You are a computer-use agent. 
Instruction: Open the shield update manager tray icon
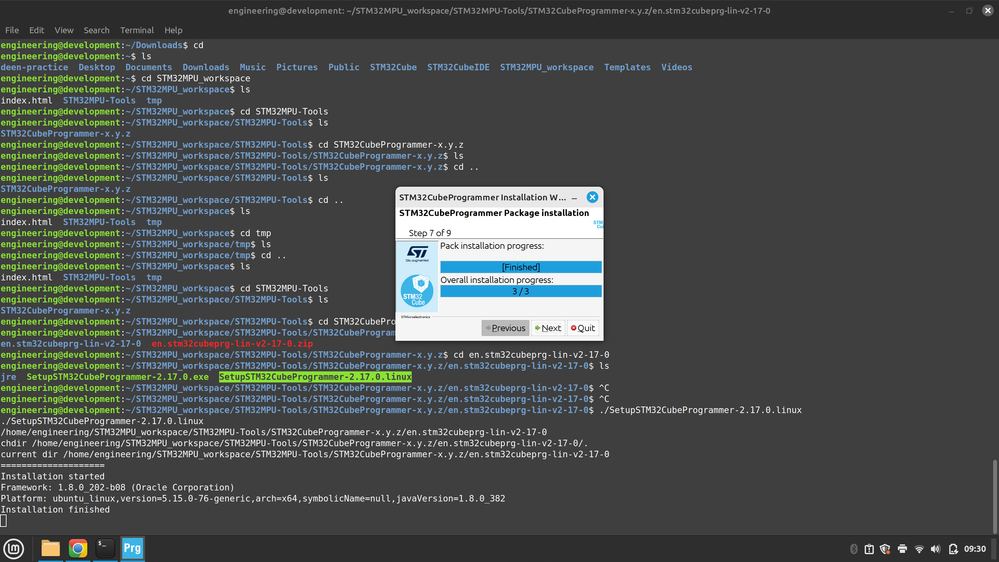tap(885, 549)
